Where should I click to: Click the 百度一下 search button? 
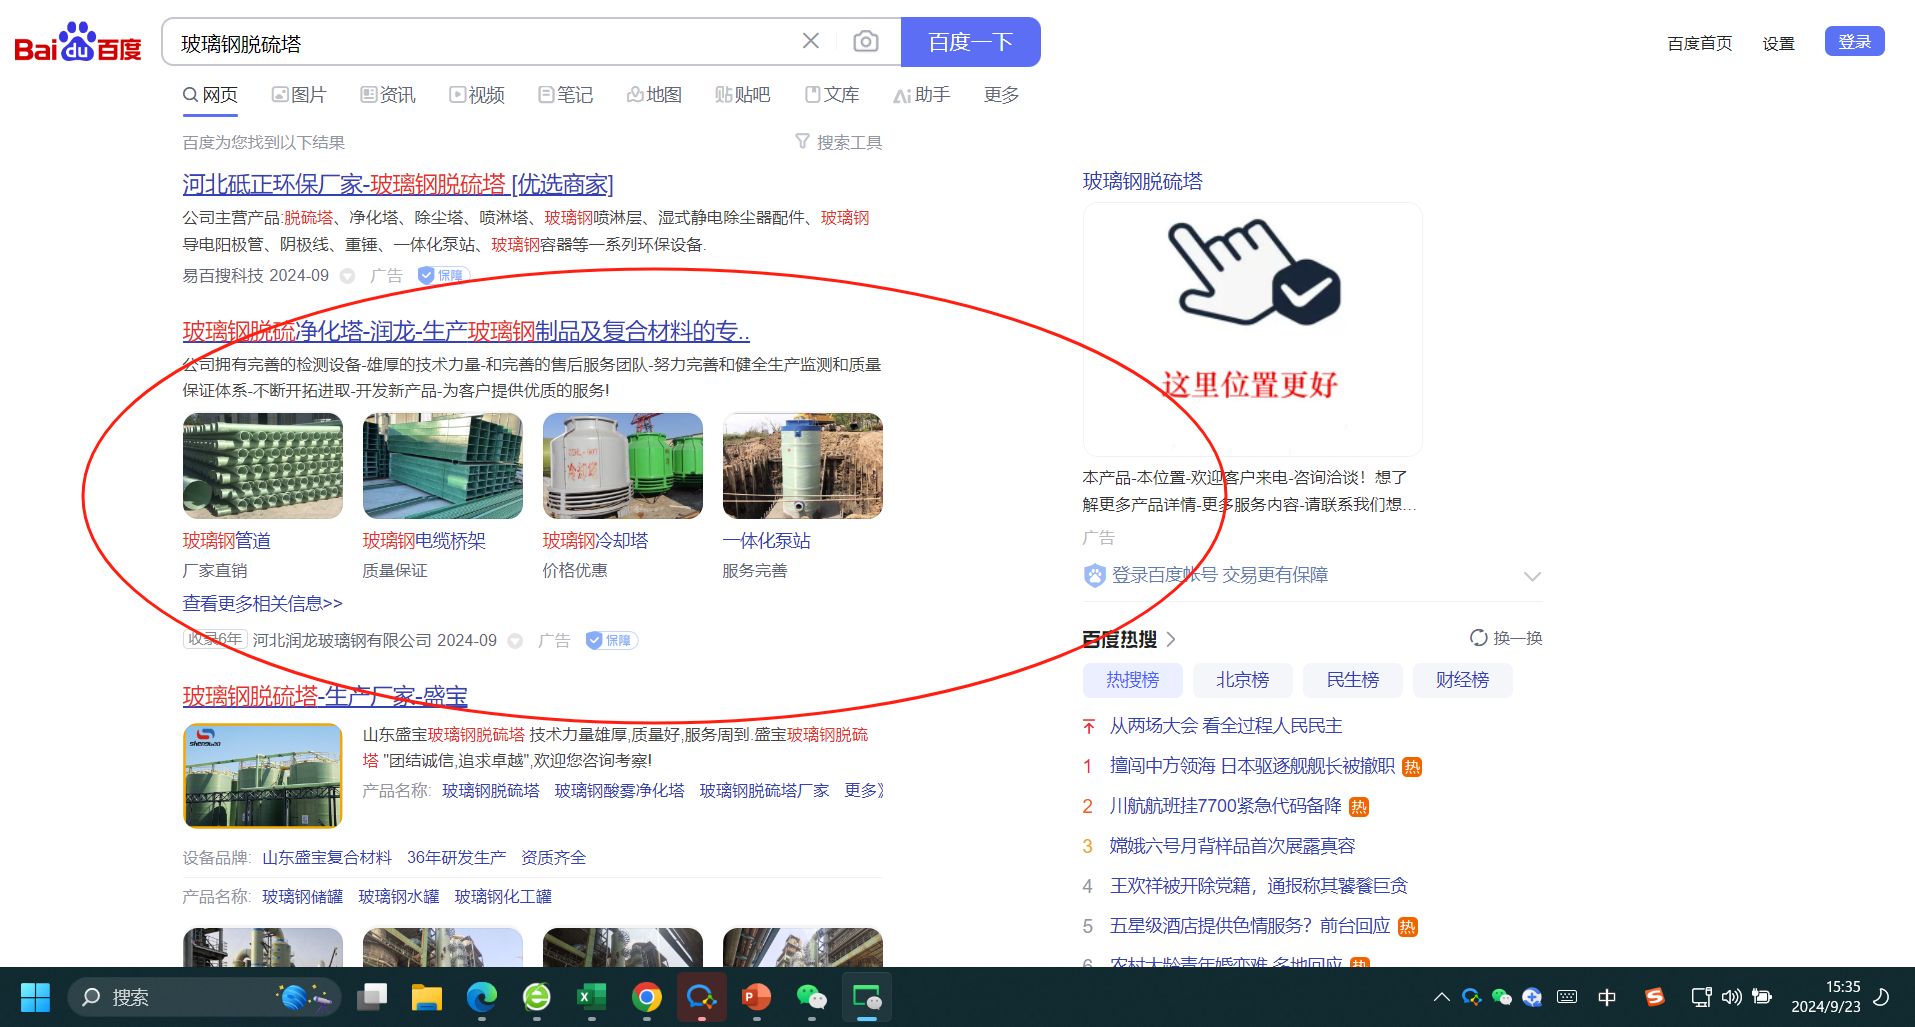(x=970, y=42)
